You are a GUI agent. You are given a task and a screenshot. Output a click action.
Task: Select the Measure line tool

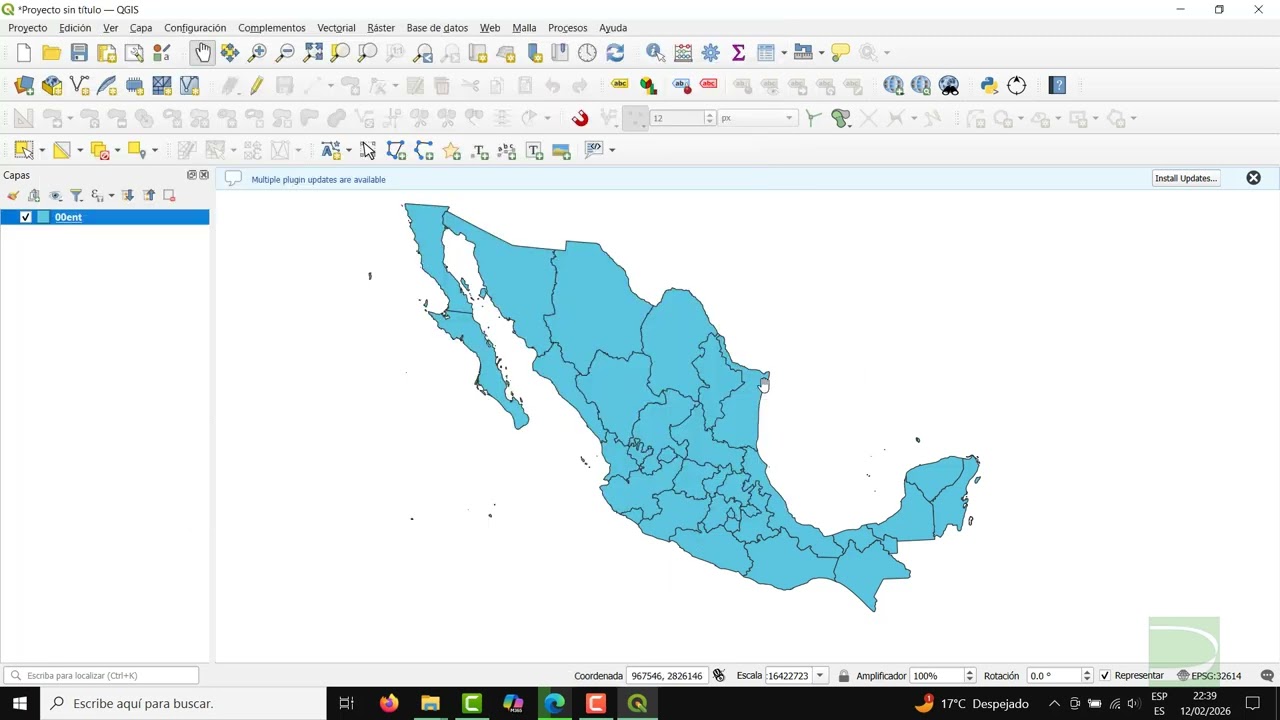click(x=802, y=53)
